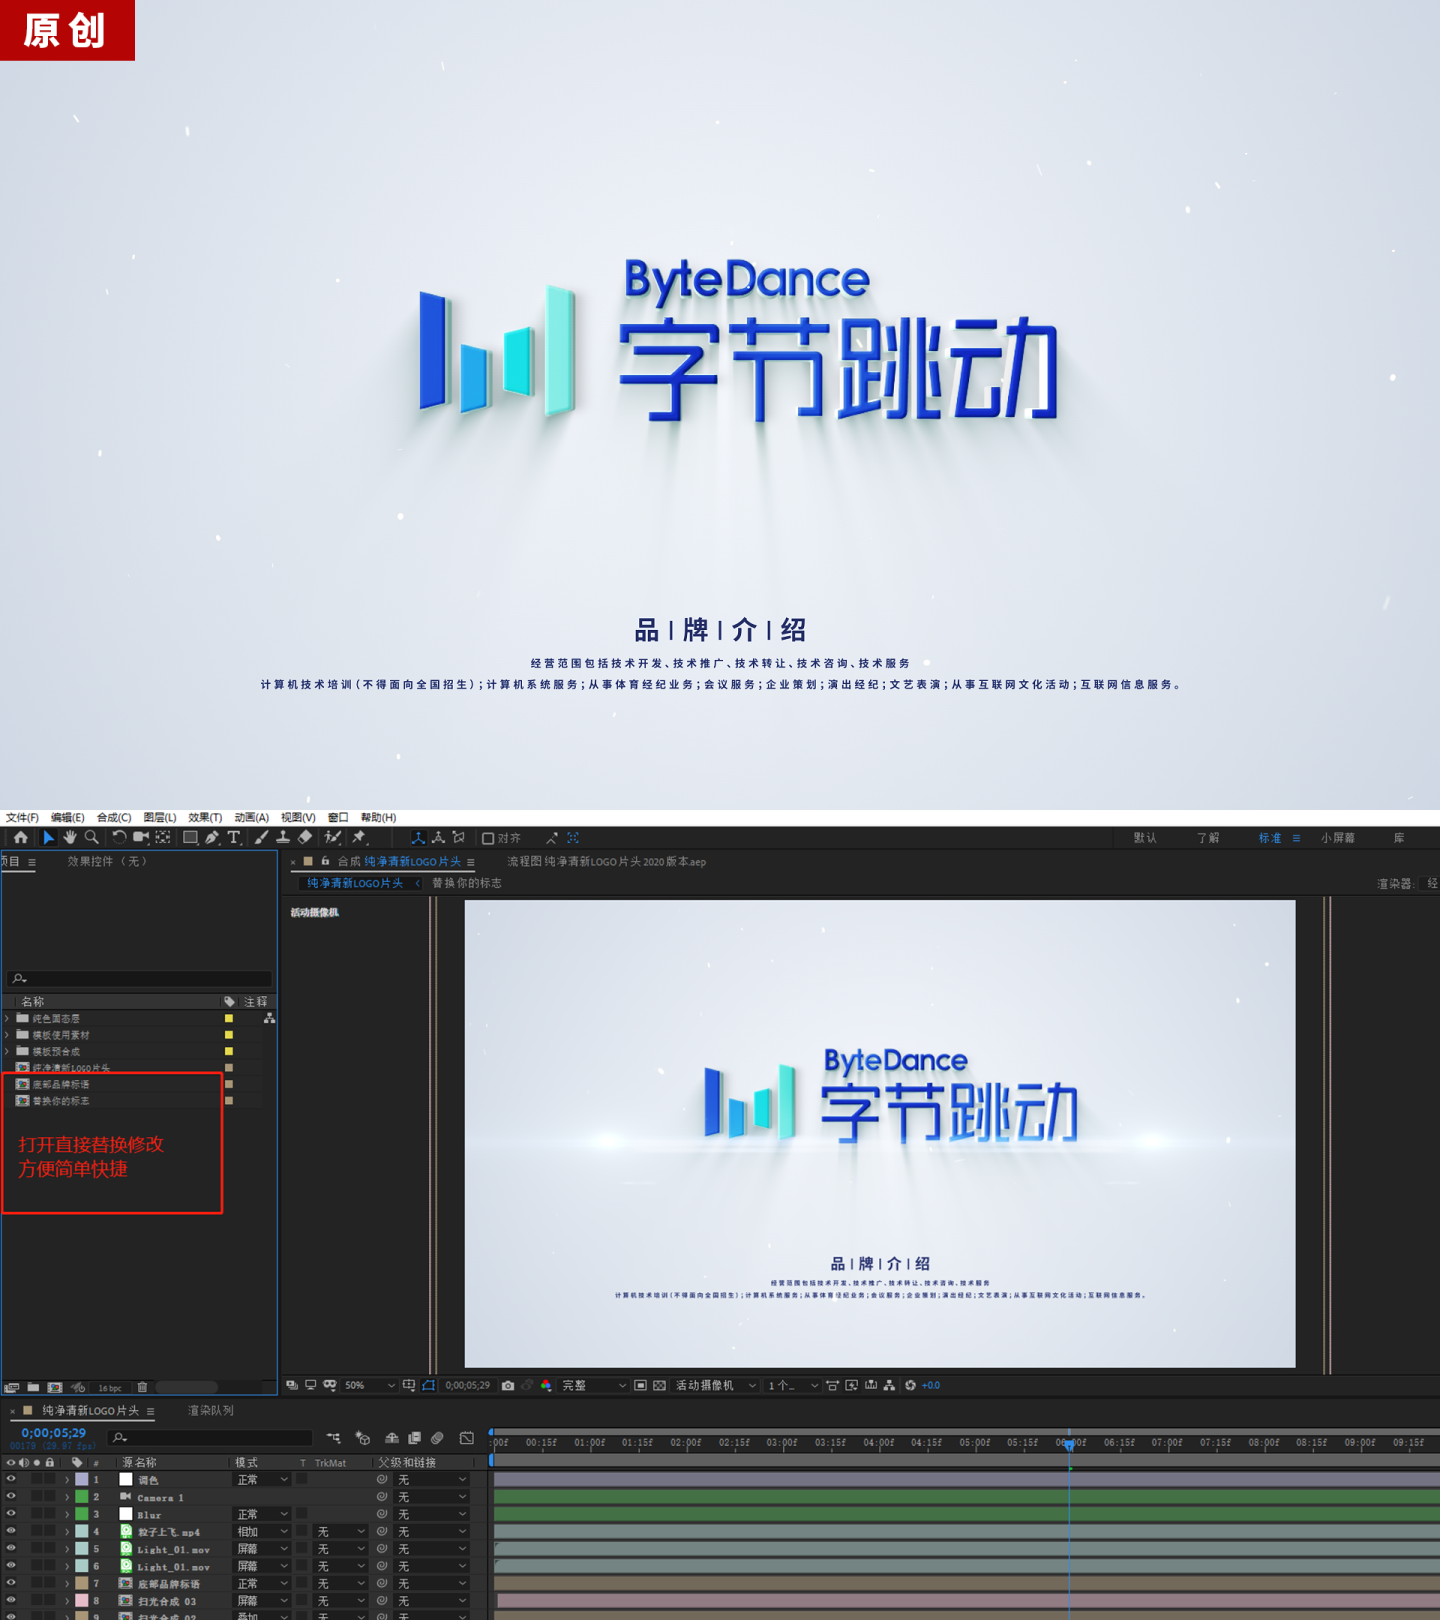
Task: Select the Pen tool
Action: pyautogui.click(x=212, y=838)
